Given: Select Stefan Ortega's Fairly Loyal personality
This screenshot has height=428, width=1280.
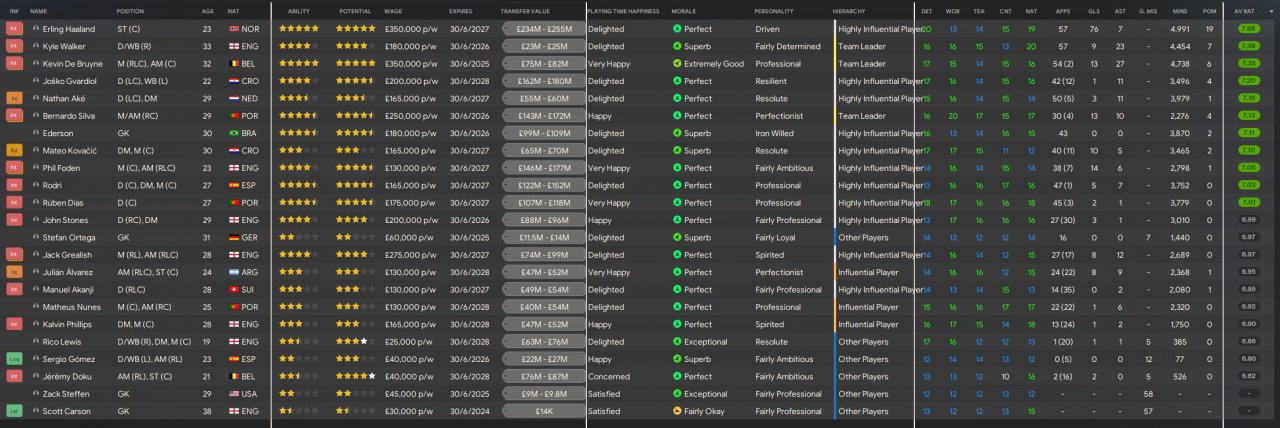Looking at the screenshot, I should pos(777,237).
